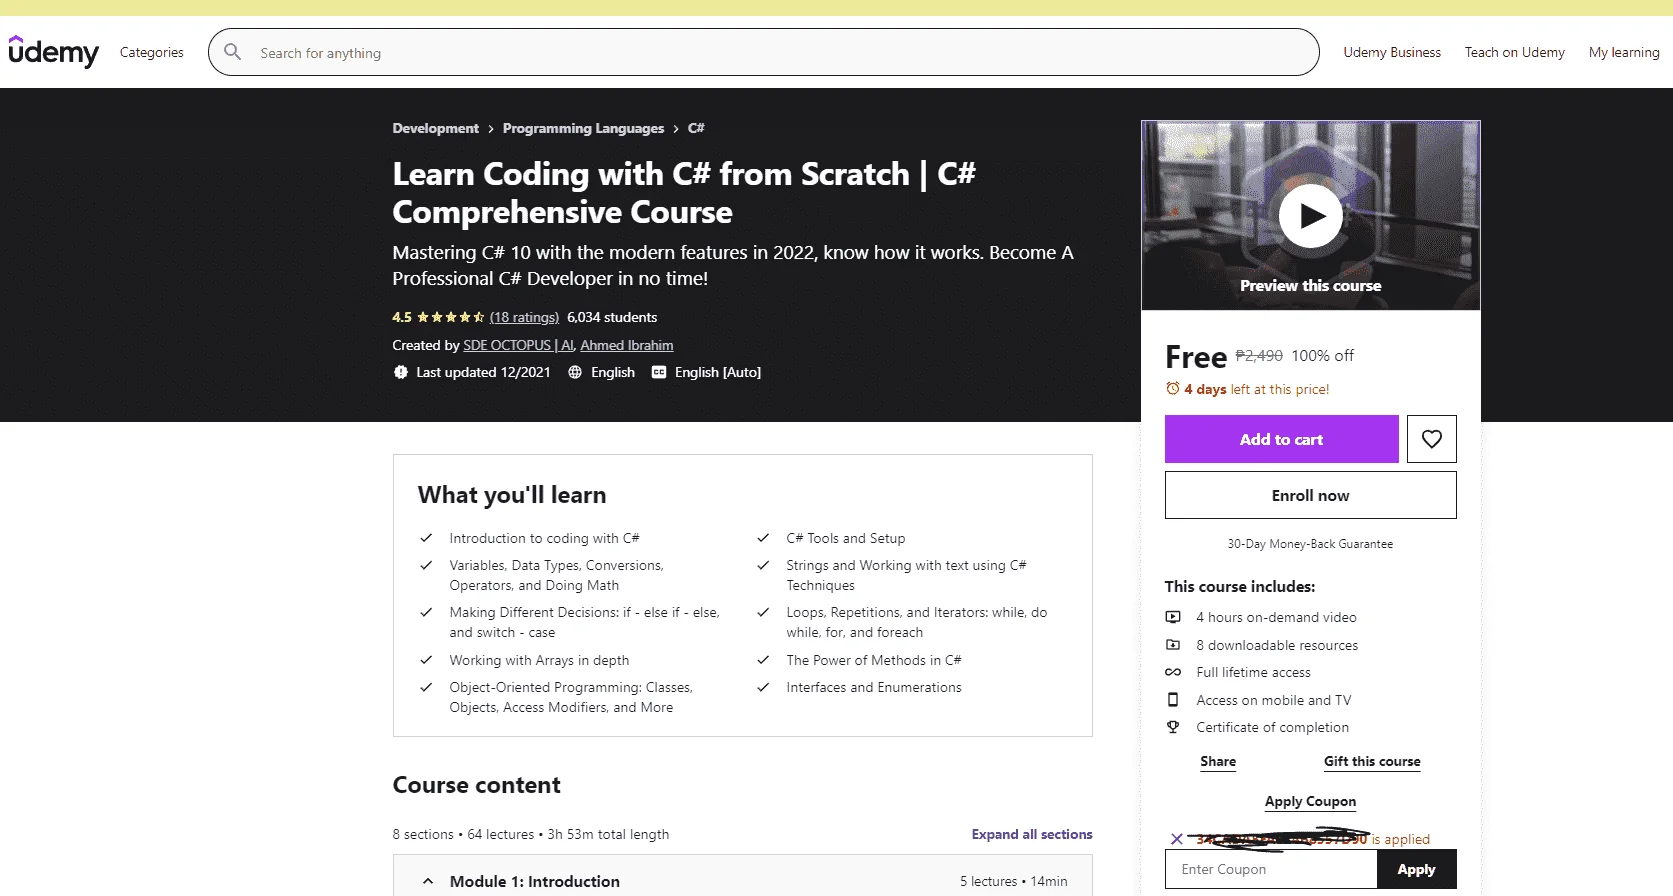Click the star rating icons
The image size is (1673, 896).
pos(451,317)
